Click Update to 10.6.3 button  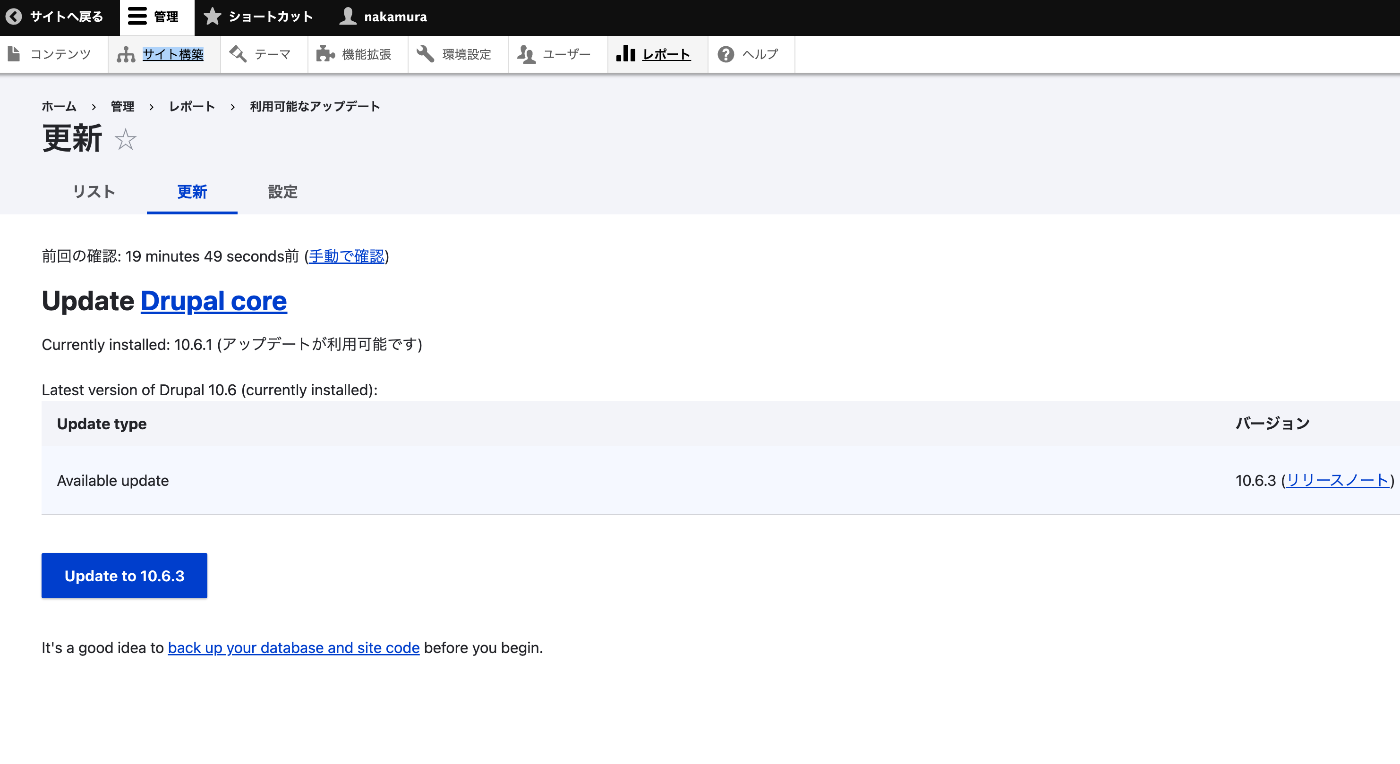pos(124,576)
